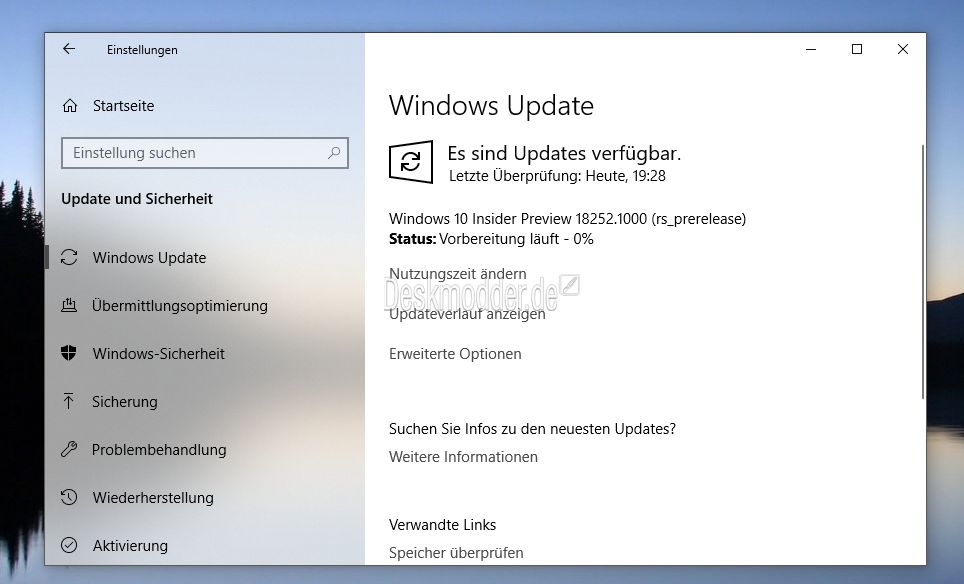
Task: Close the Einstellungen window
Action: (903, 49)
